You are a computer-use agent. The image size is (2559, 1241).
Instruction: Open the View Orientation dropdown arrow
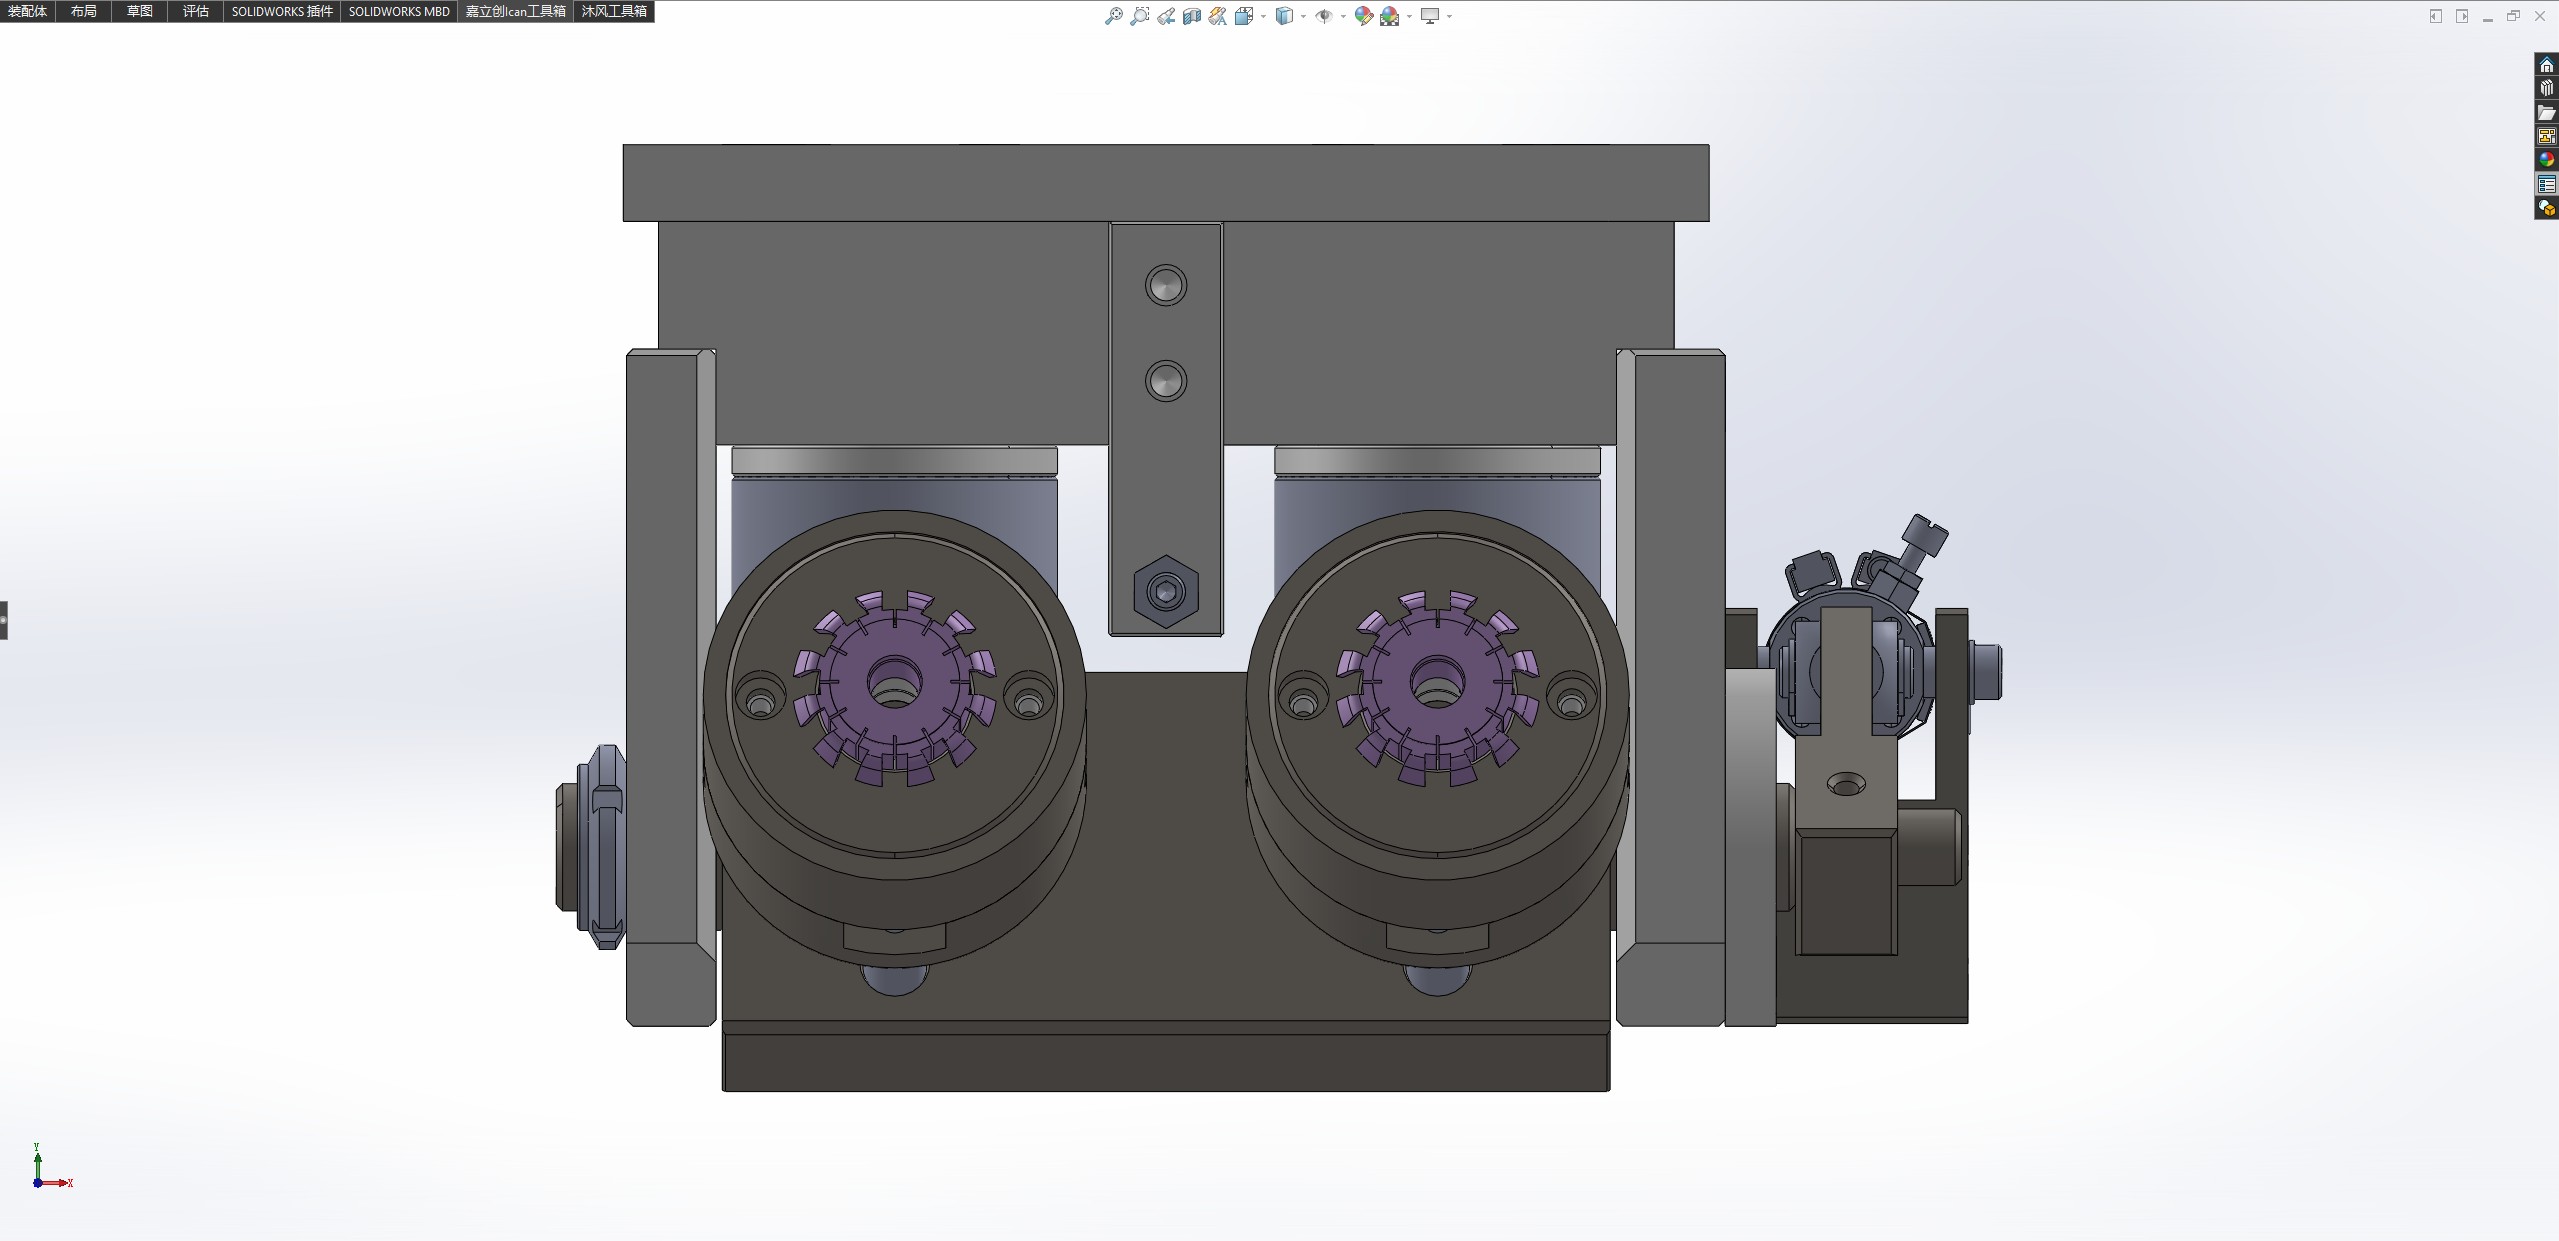[1263, 16]
